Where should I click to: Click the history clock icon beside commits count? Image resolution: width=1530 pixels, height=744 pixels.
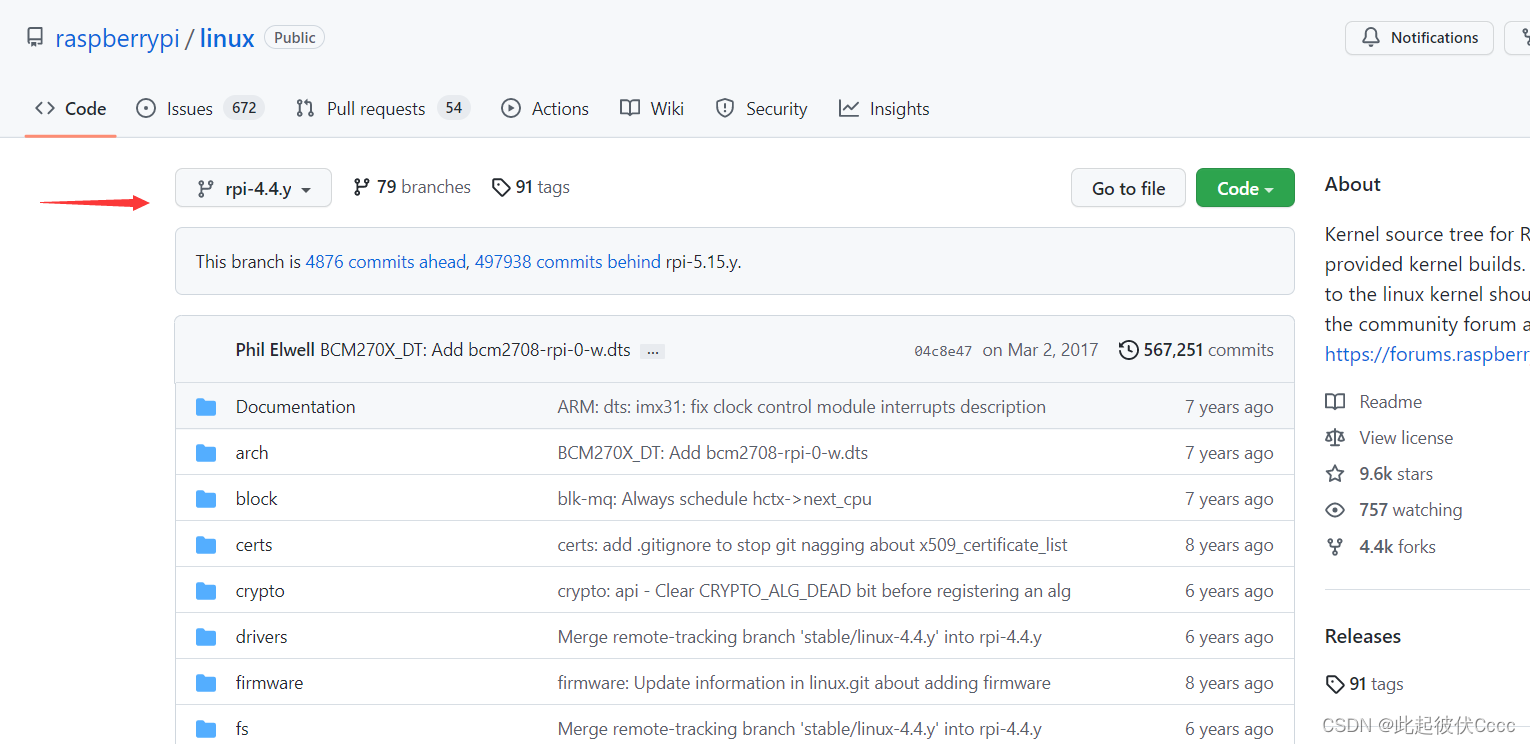pyautogui.click(x=1128, y=350)
